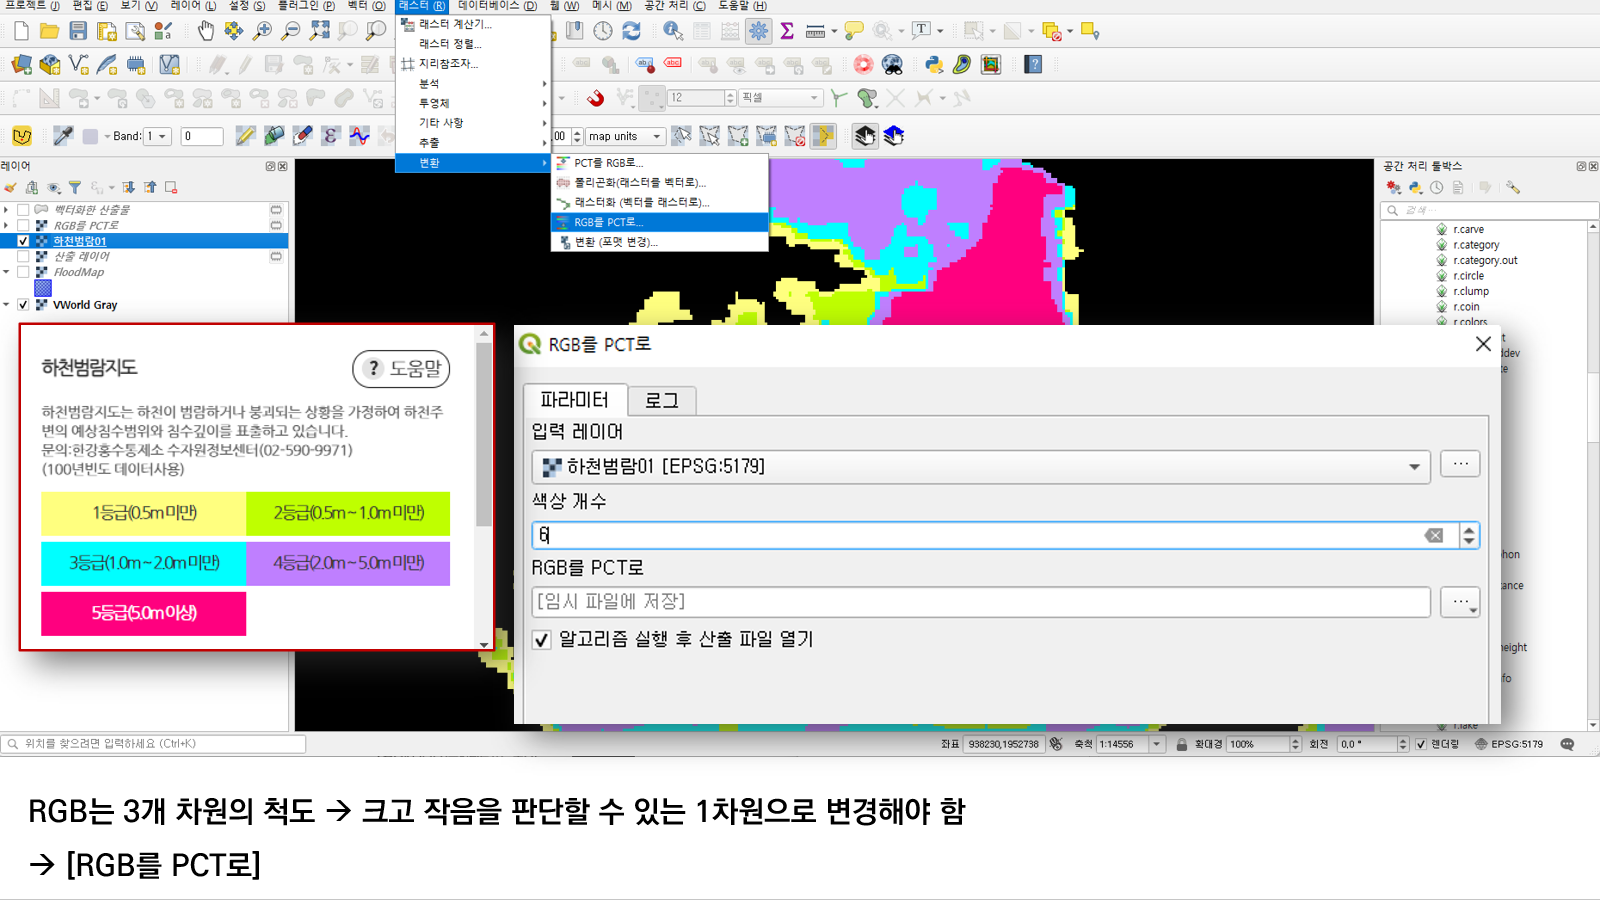Open project using the folder icon

click(49, 31)
